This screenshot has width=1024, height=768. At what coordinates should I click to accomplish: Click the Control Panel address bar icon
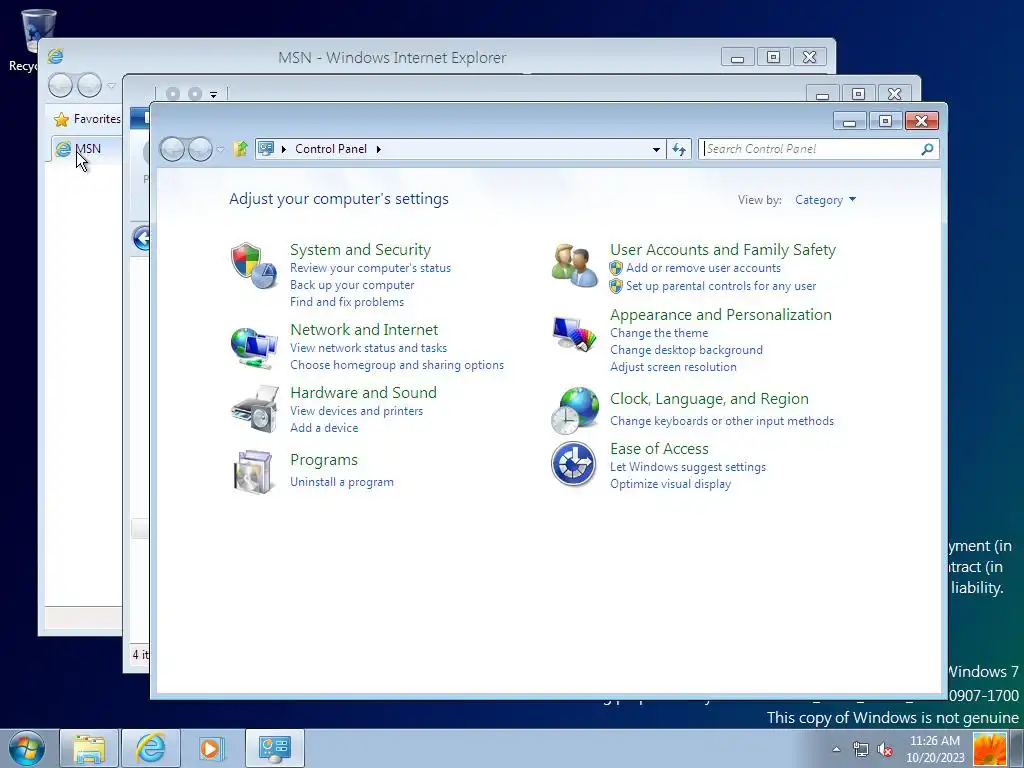click(266, 149)
